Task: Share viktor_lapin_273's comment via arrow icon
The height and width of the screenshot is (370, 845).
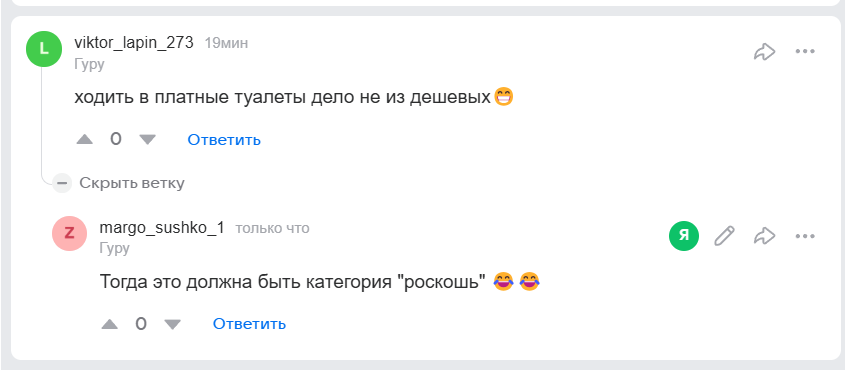Action: tap(764, 52)
